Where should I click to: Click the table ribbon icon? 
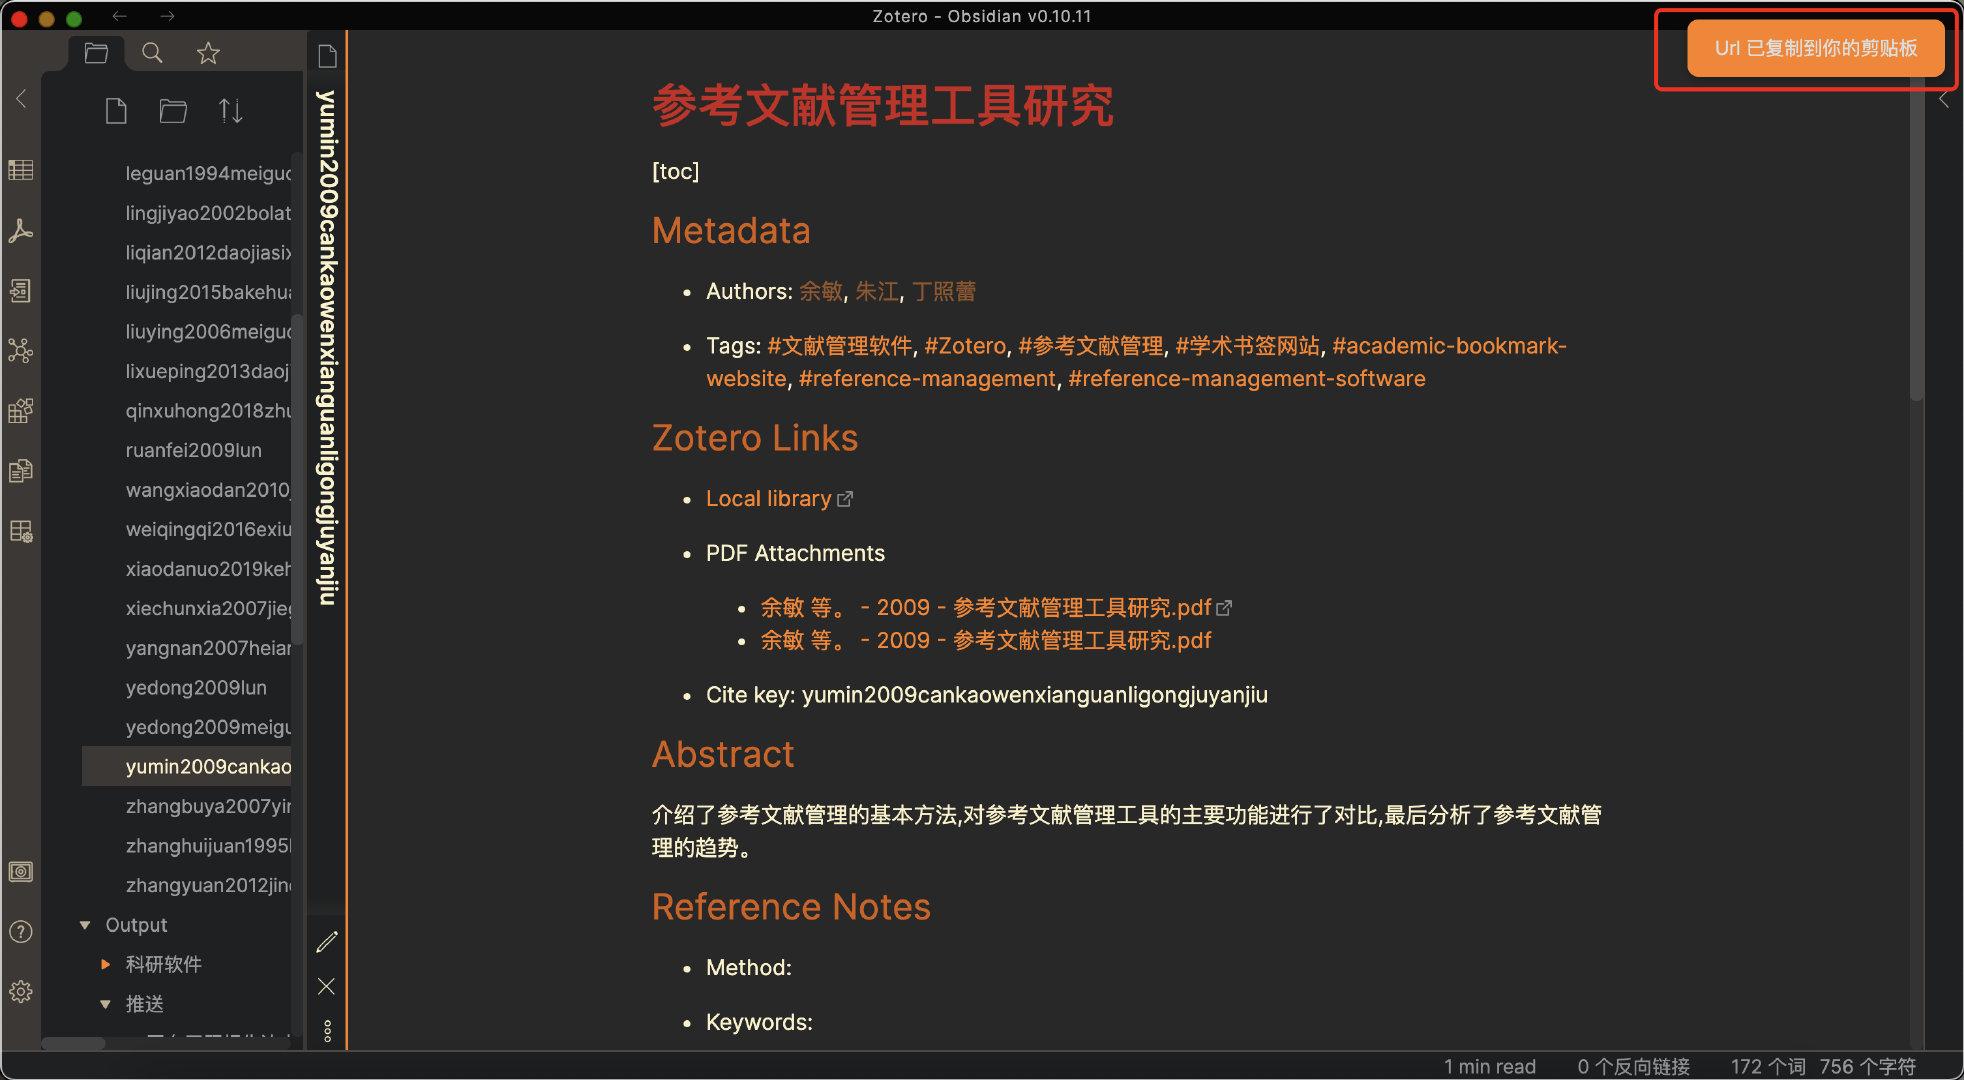21,170
